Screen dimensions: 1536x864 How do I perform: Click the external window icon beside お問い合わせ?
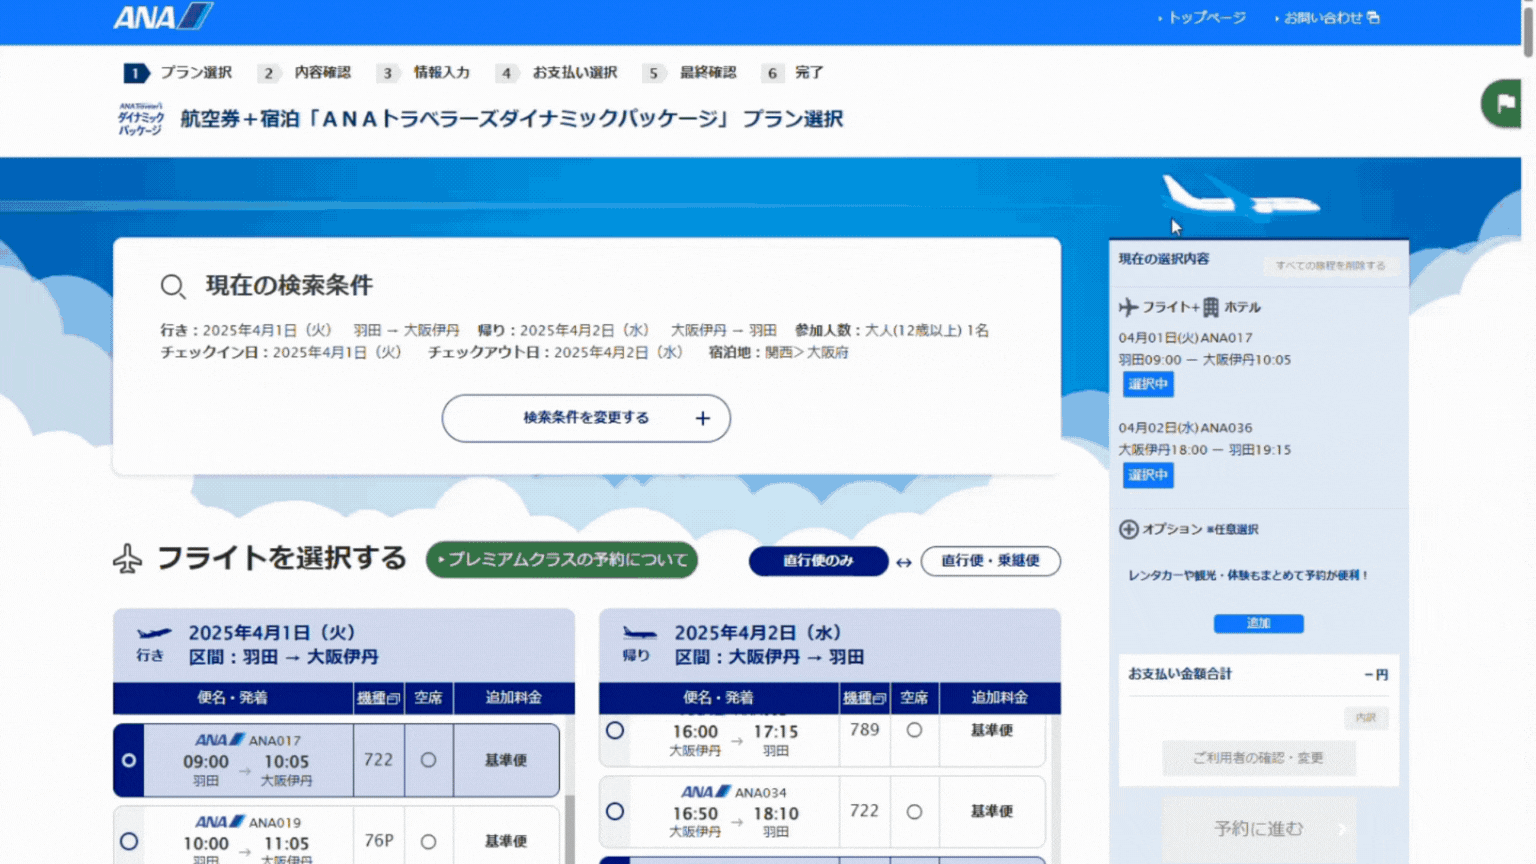coord(1374,17)
